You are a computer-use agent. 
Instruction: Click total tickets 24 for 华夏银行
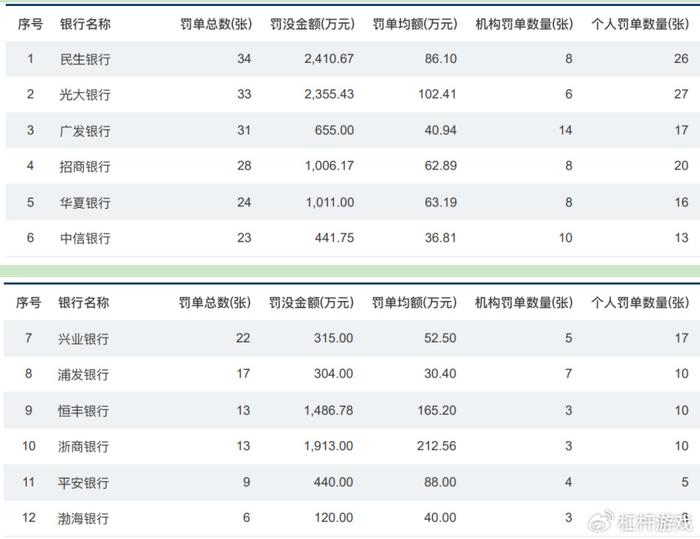[x=244, y=202]
